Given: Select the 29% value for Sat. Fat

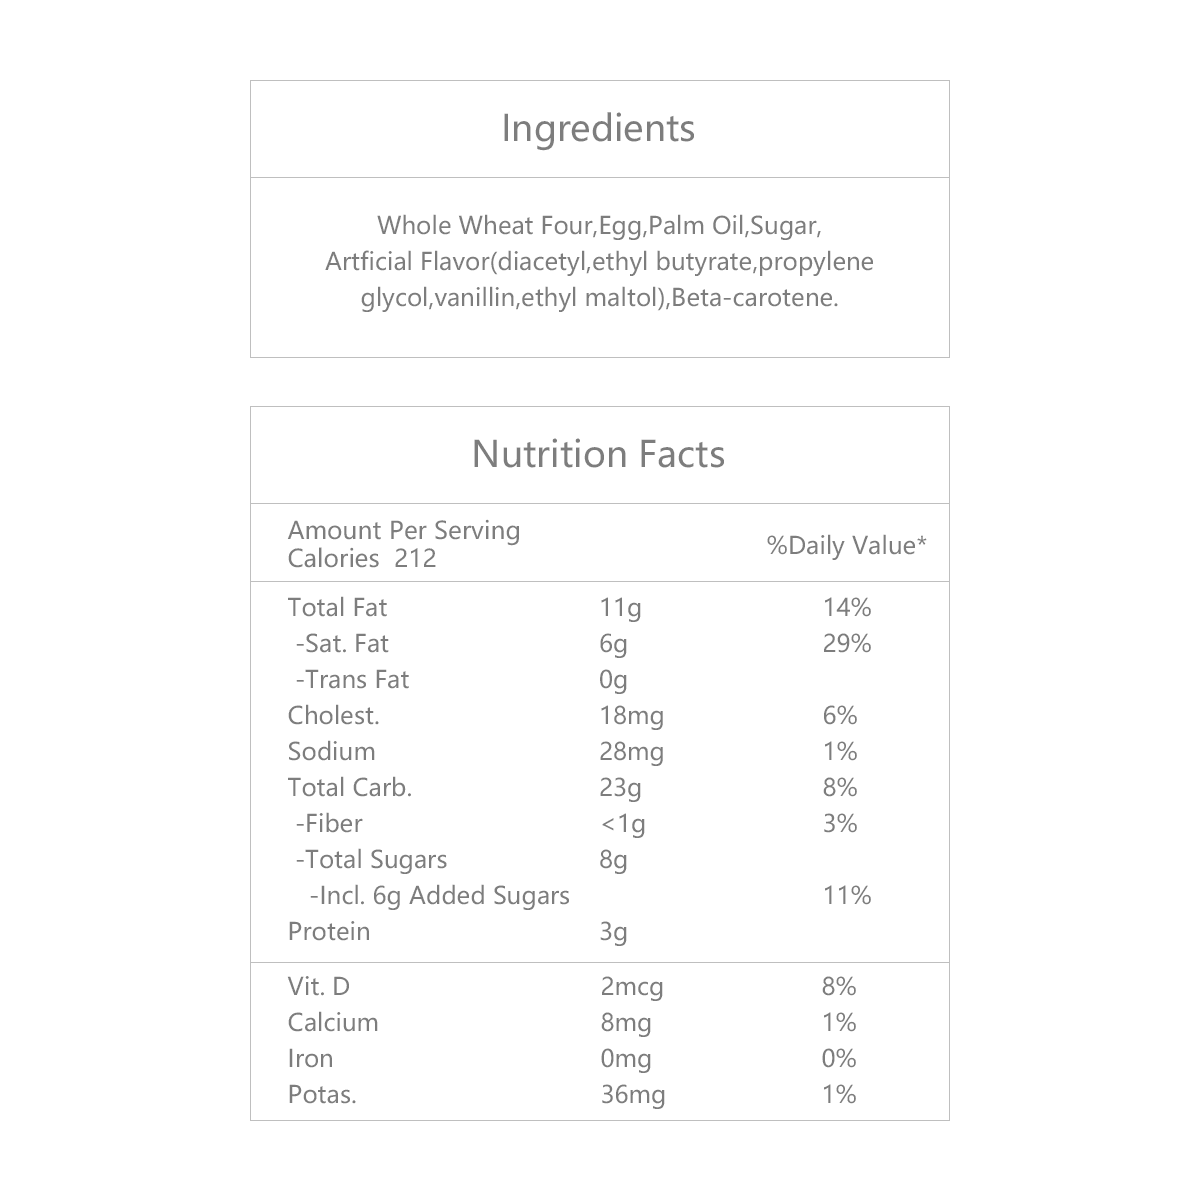Looking at the screenshot, I should [x=846, y=644].
